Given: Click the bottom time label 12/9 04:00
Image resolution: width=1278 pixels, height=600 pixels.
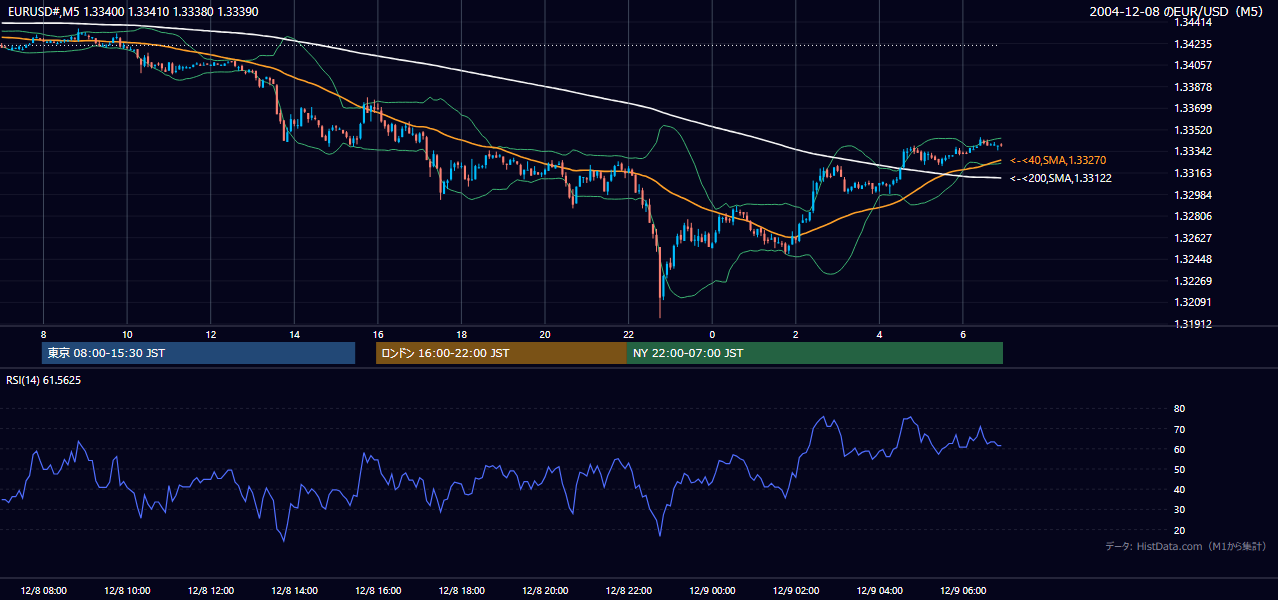Looking at the screenshot, I should click(x=879, y=591).
